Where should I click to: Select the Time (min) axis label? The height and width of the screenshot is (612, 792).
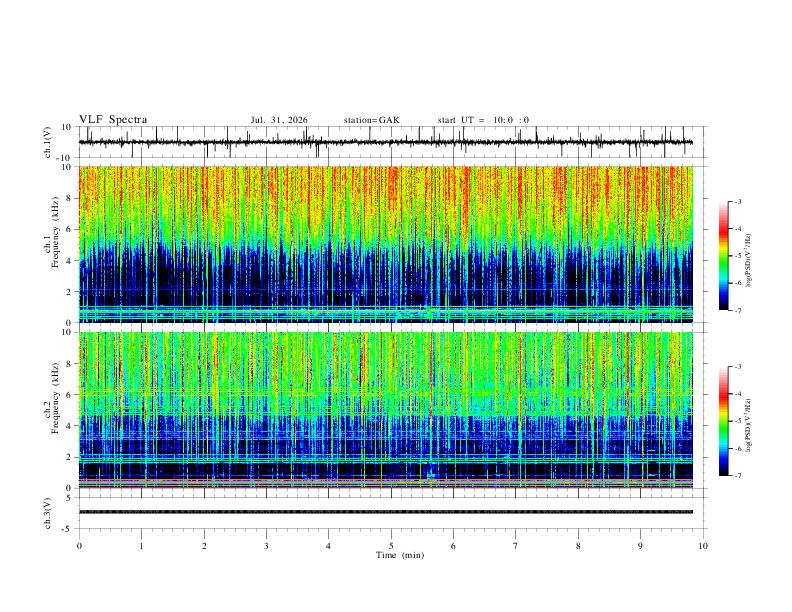tap(400, 555)
